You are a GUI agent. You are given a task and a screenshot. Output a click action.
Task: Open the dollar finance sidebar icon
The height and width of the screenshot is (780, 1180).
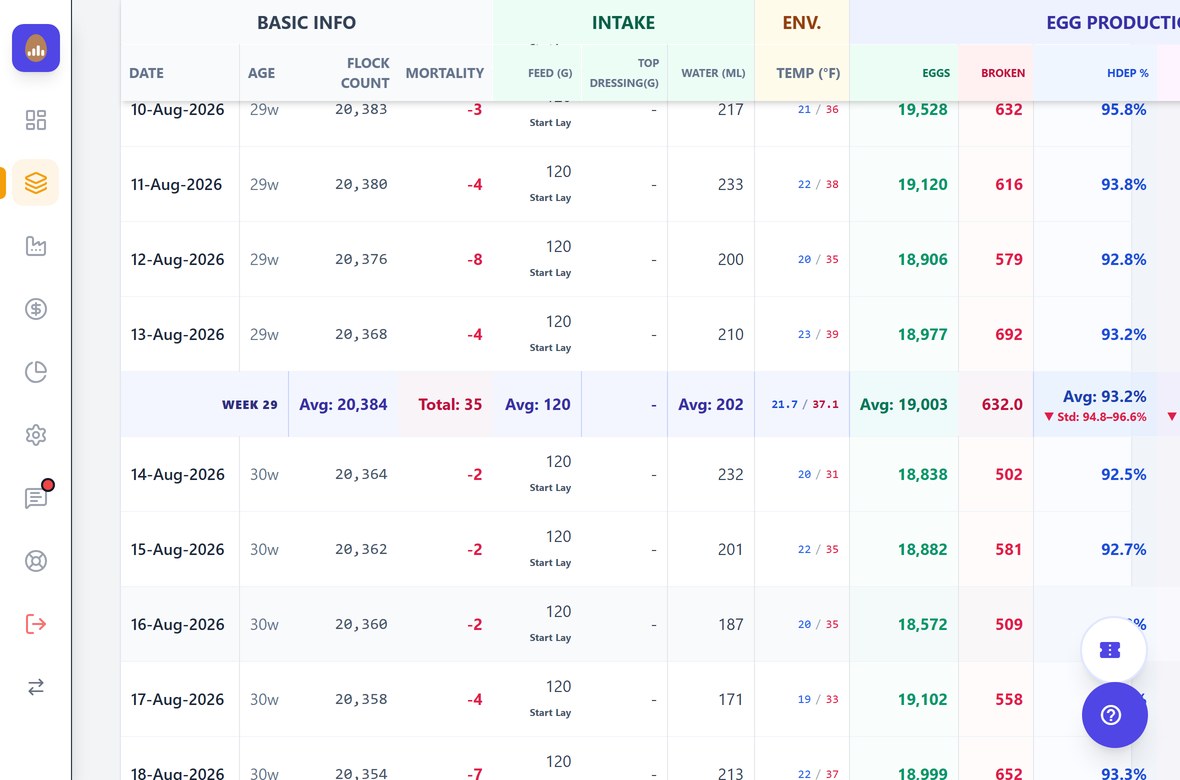coord(35,309)
